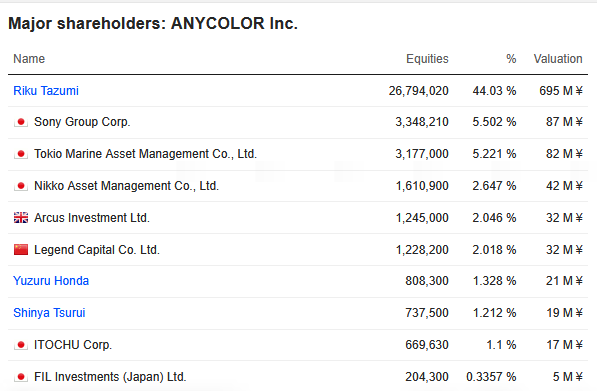Screen dimensions: 597x391
Task: Open the Yuzuru Honda profile link
Action: 51,281
